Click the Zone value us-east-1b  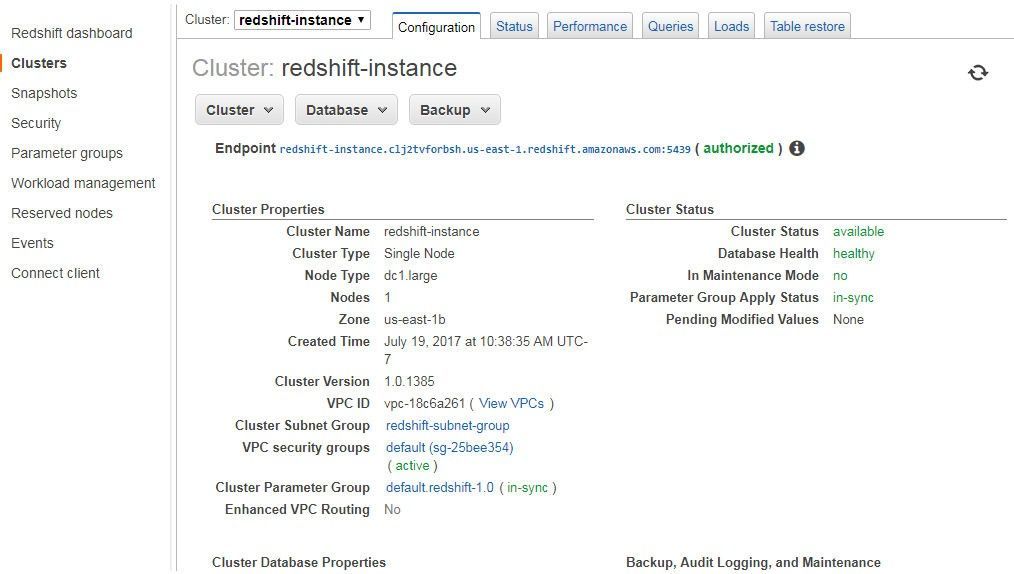pyautogui.click(x=415, y=319)
